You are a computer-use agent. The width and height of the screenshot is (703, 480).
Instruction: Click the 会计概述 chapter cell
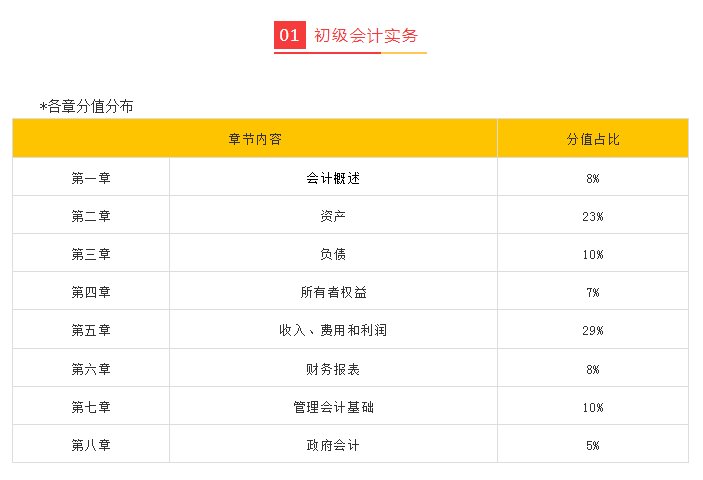click(333, 178)
